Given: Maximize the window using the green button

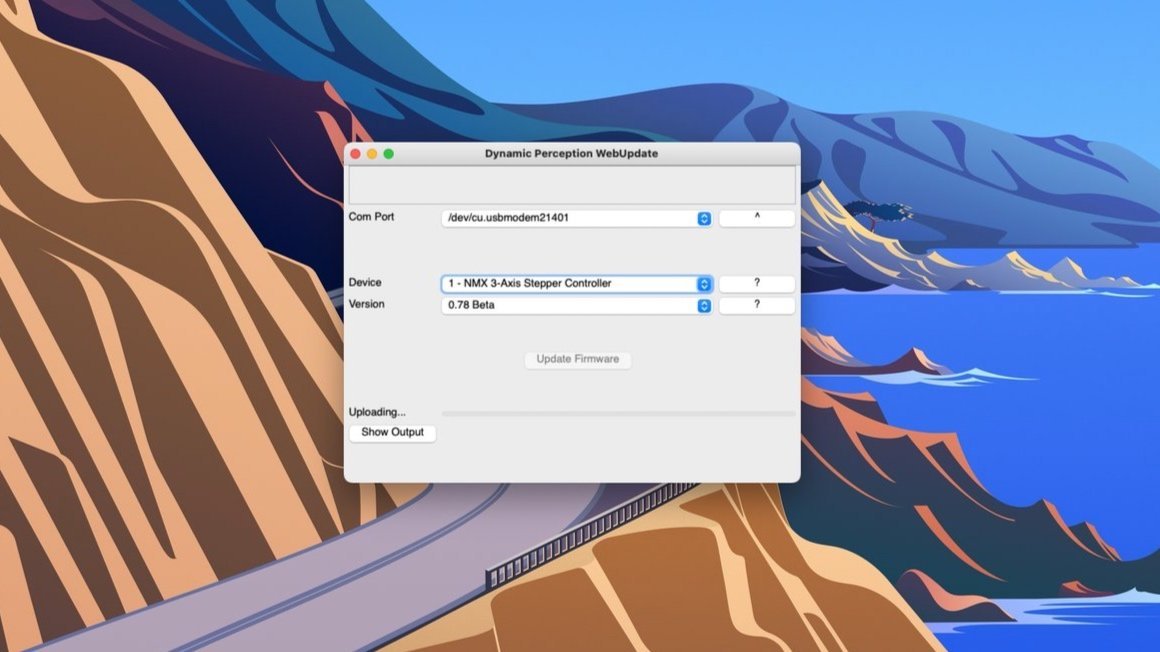Looking at the screenshot, I should pyautogui.click(x=388, y=154).
